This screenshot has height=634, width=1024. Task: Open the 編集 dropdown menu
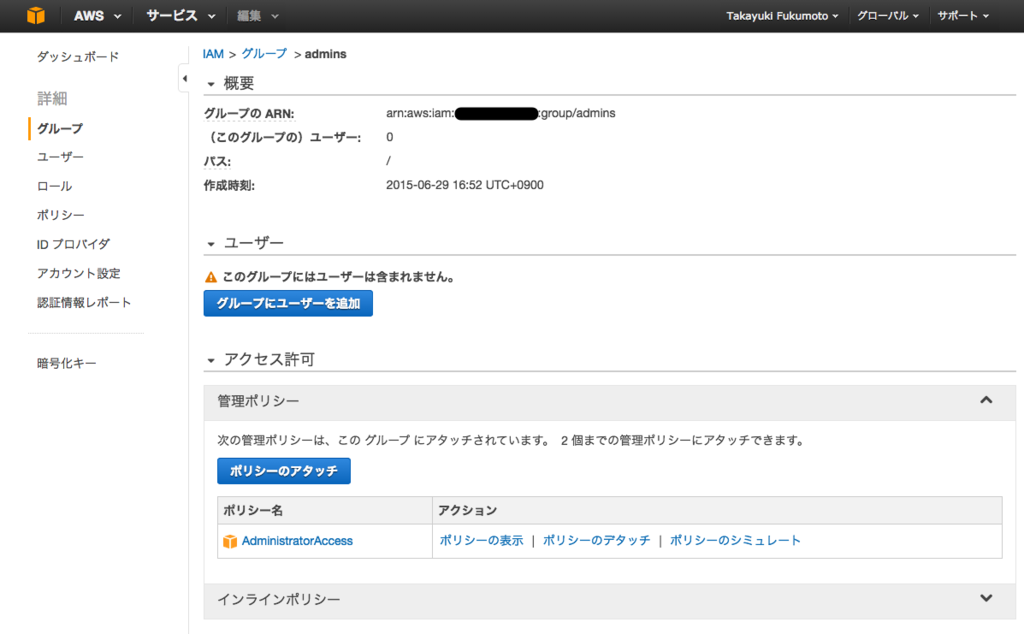(258, 16)
